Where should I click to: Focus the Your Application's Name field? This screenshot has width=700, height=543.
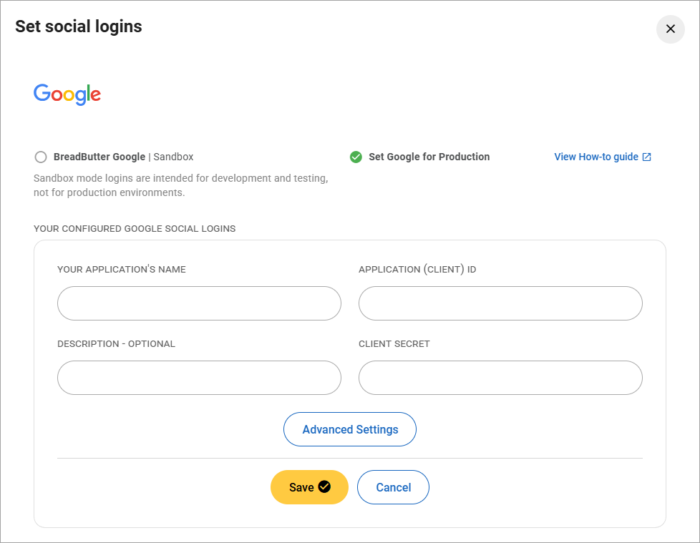(199, 303)
